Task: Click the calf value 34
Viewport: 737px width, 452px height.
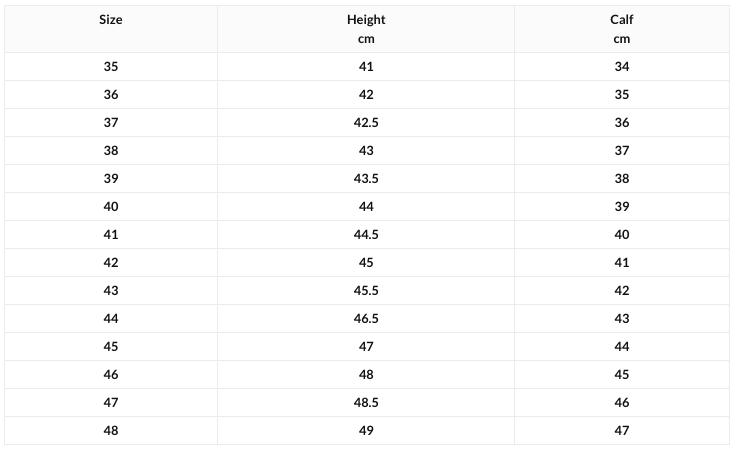Action: click(x=622, y=67)
